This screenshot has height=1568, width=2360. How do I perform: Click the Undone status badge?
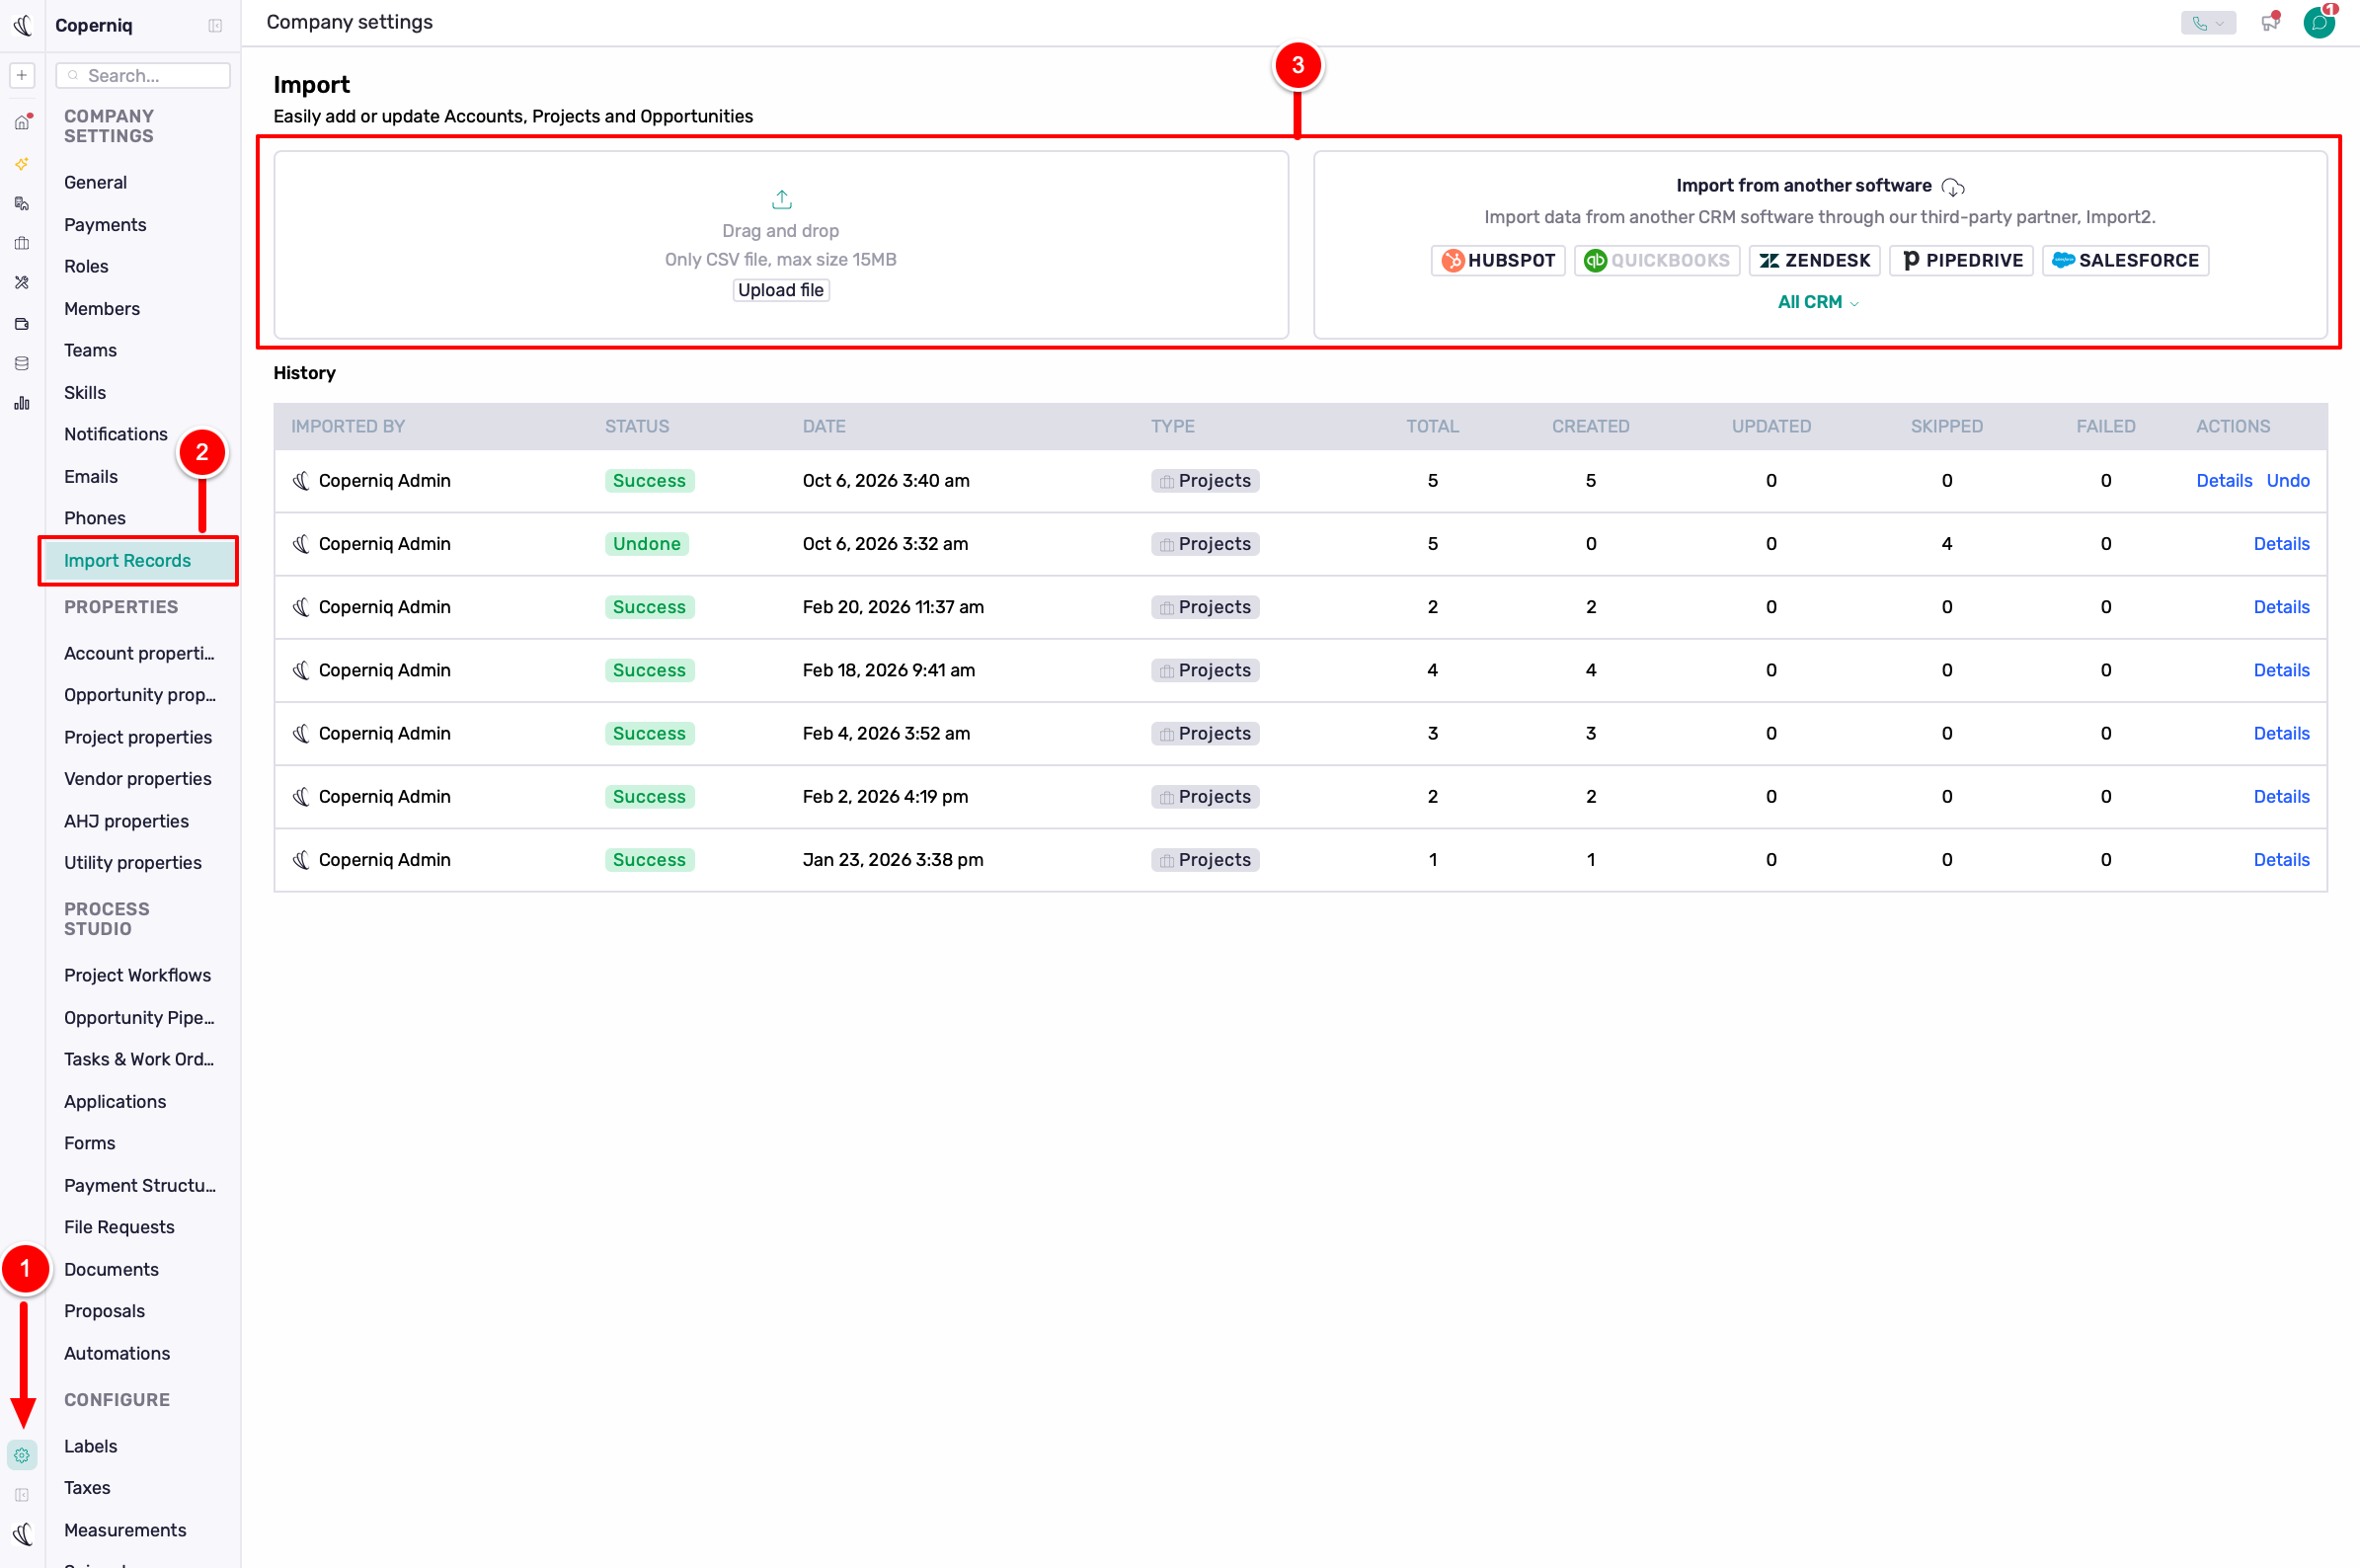point(647,544)
